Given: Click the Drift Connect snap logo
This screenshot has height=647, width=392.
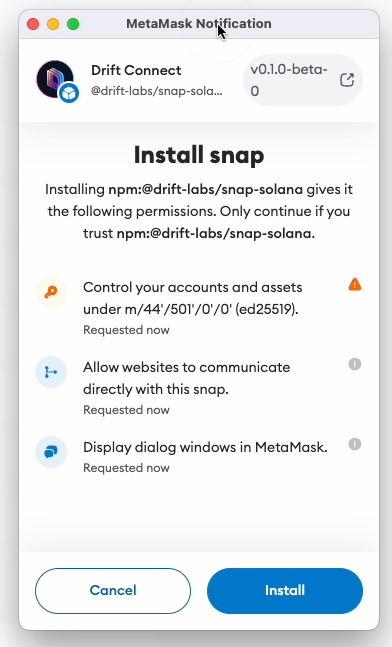Looking at the screenshot, I should click(55, 79).
